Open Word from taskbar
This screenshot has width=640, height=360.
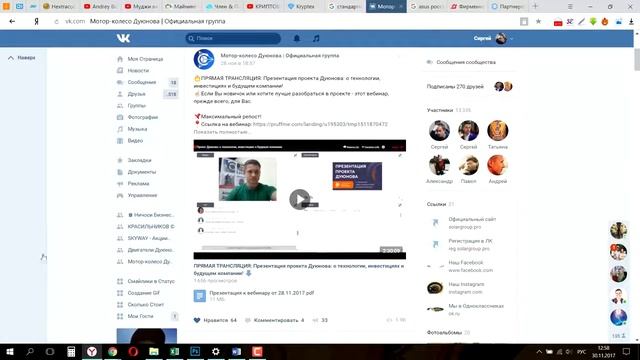236,351
